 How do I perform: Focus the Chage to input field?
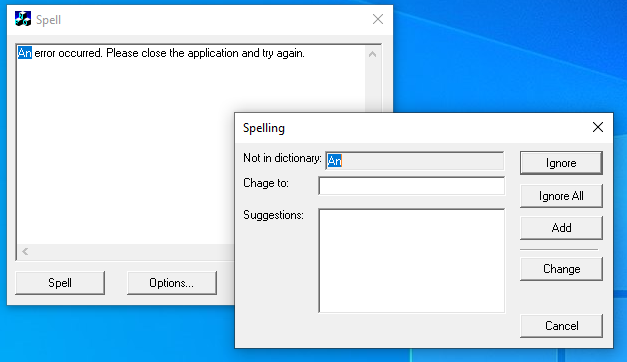point(411,186)
